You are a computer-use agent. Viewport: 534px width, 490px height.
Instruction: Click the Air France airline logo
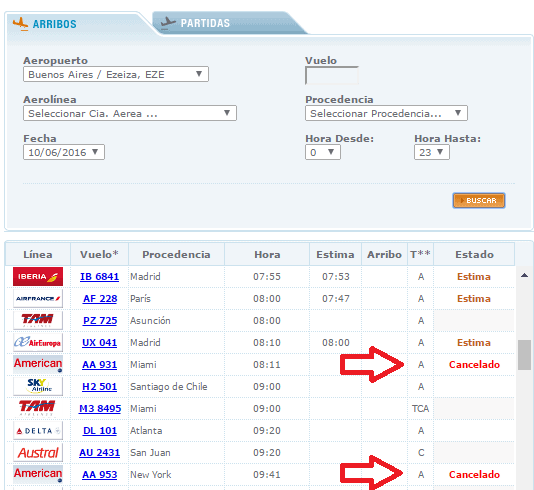pyautogui.click(x=38, y=299)
